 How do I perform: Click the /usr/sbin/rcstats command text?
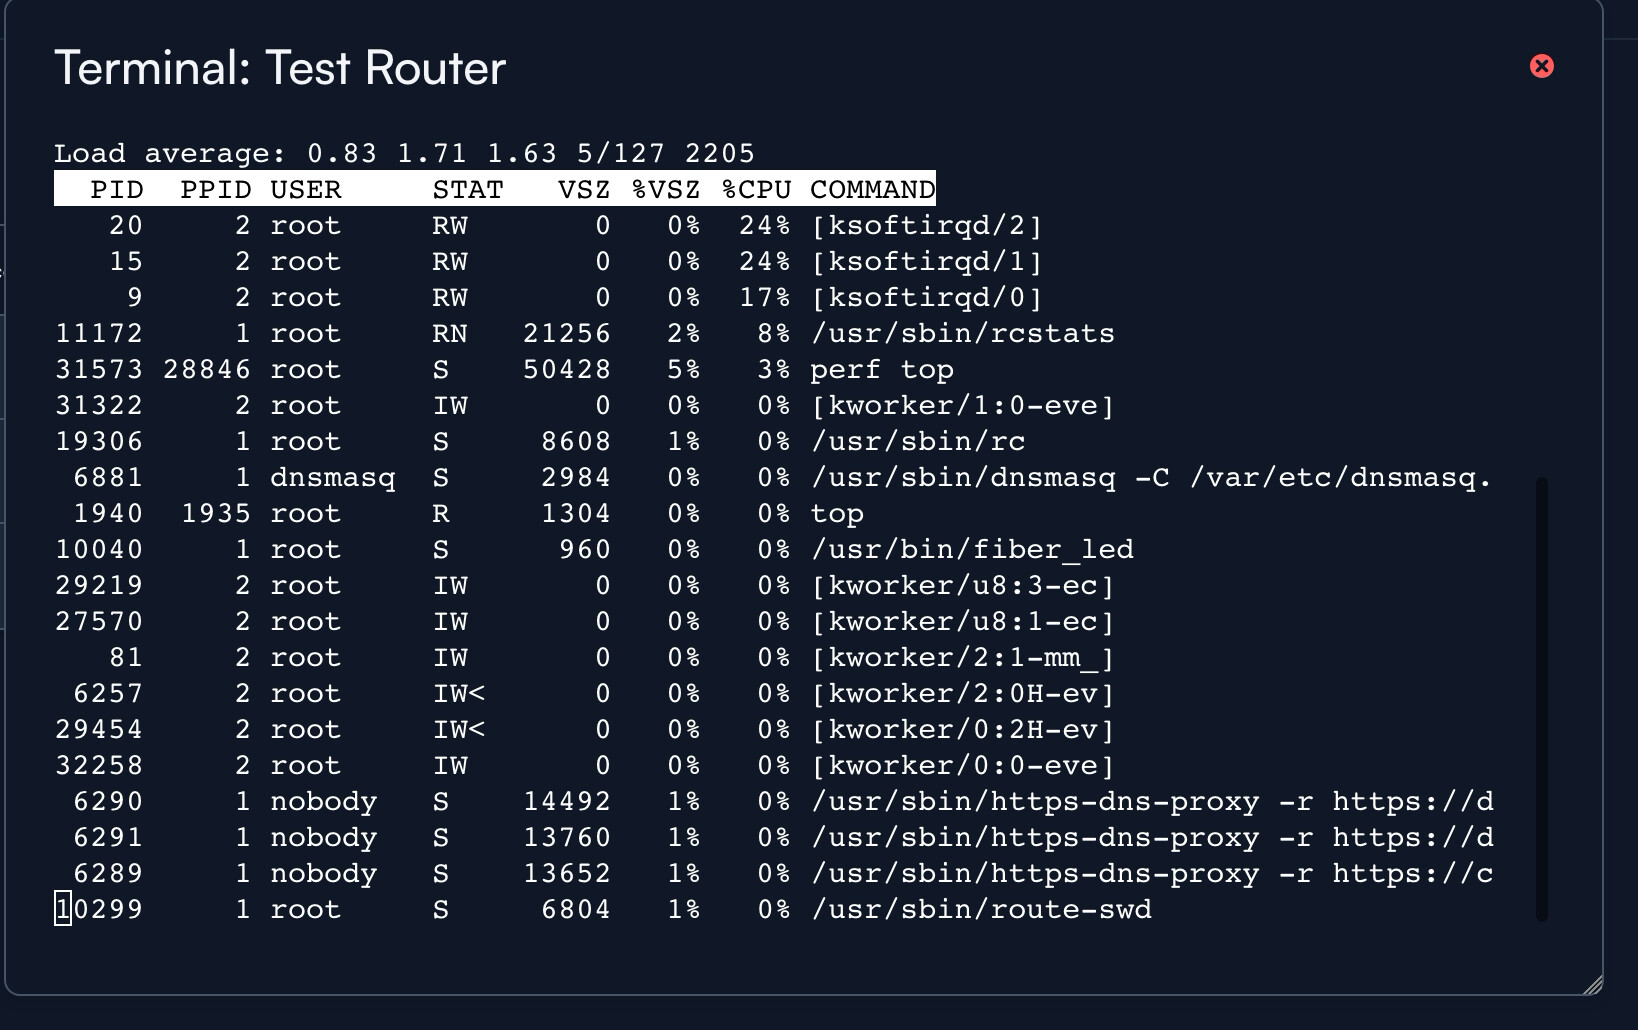pyautogui.click(x=962, y=333)
